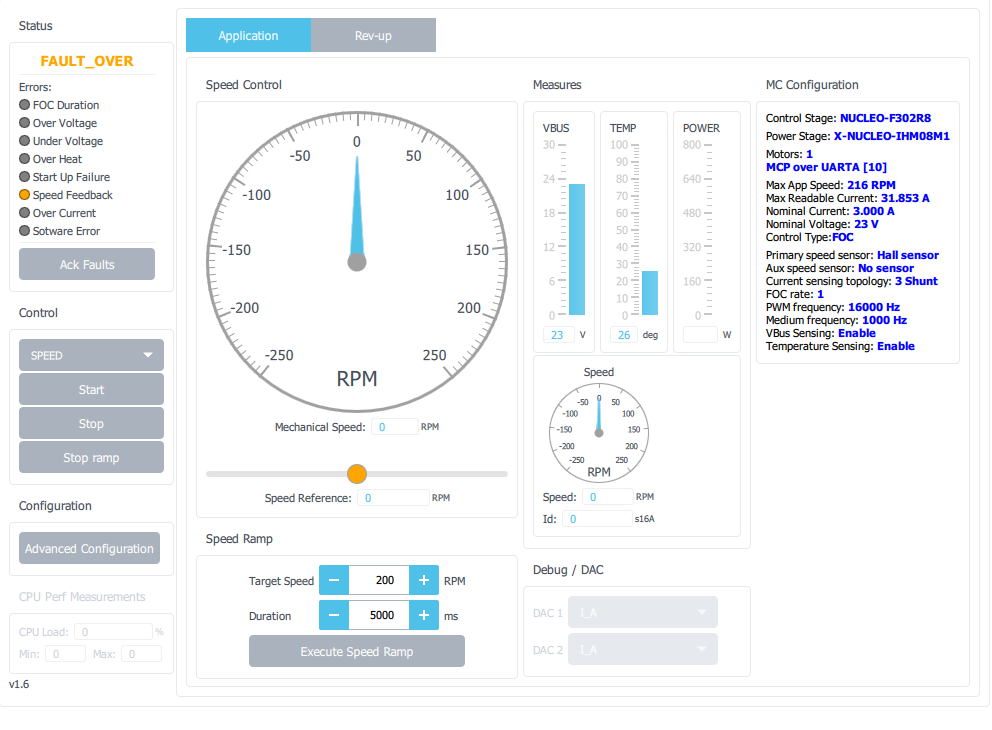Click Execute Speed Ramp button
The height and width of the screenshot is (730, 992).
[x=357, y=651]
